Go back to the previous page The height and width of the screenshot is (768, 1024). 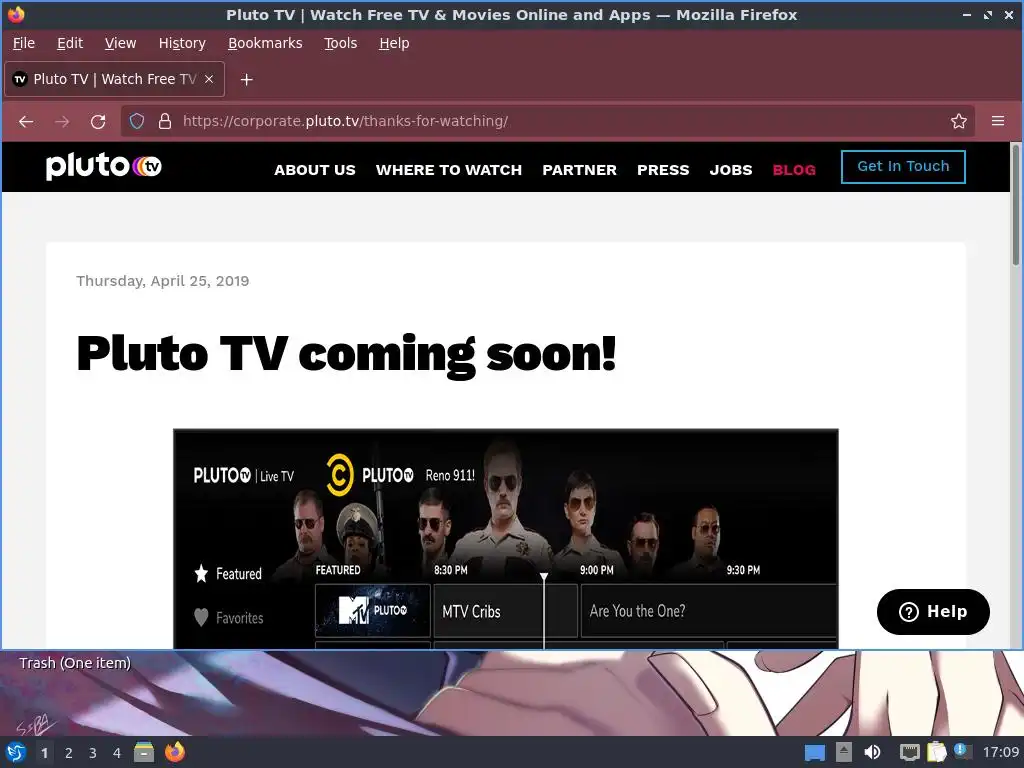(x=26, y=121)
